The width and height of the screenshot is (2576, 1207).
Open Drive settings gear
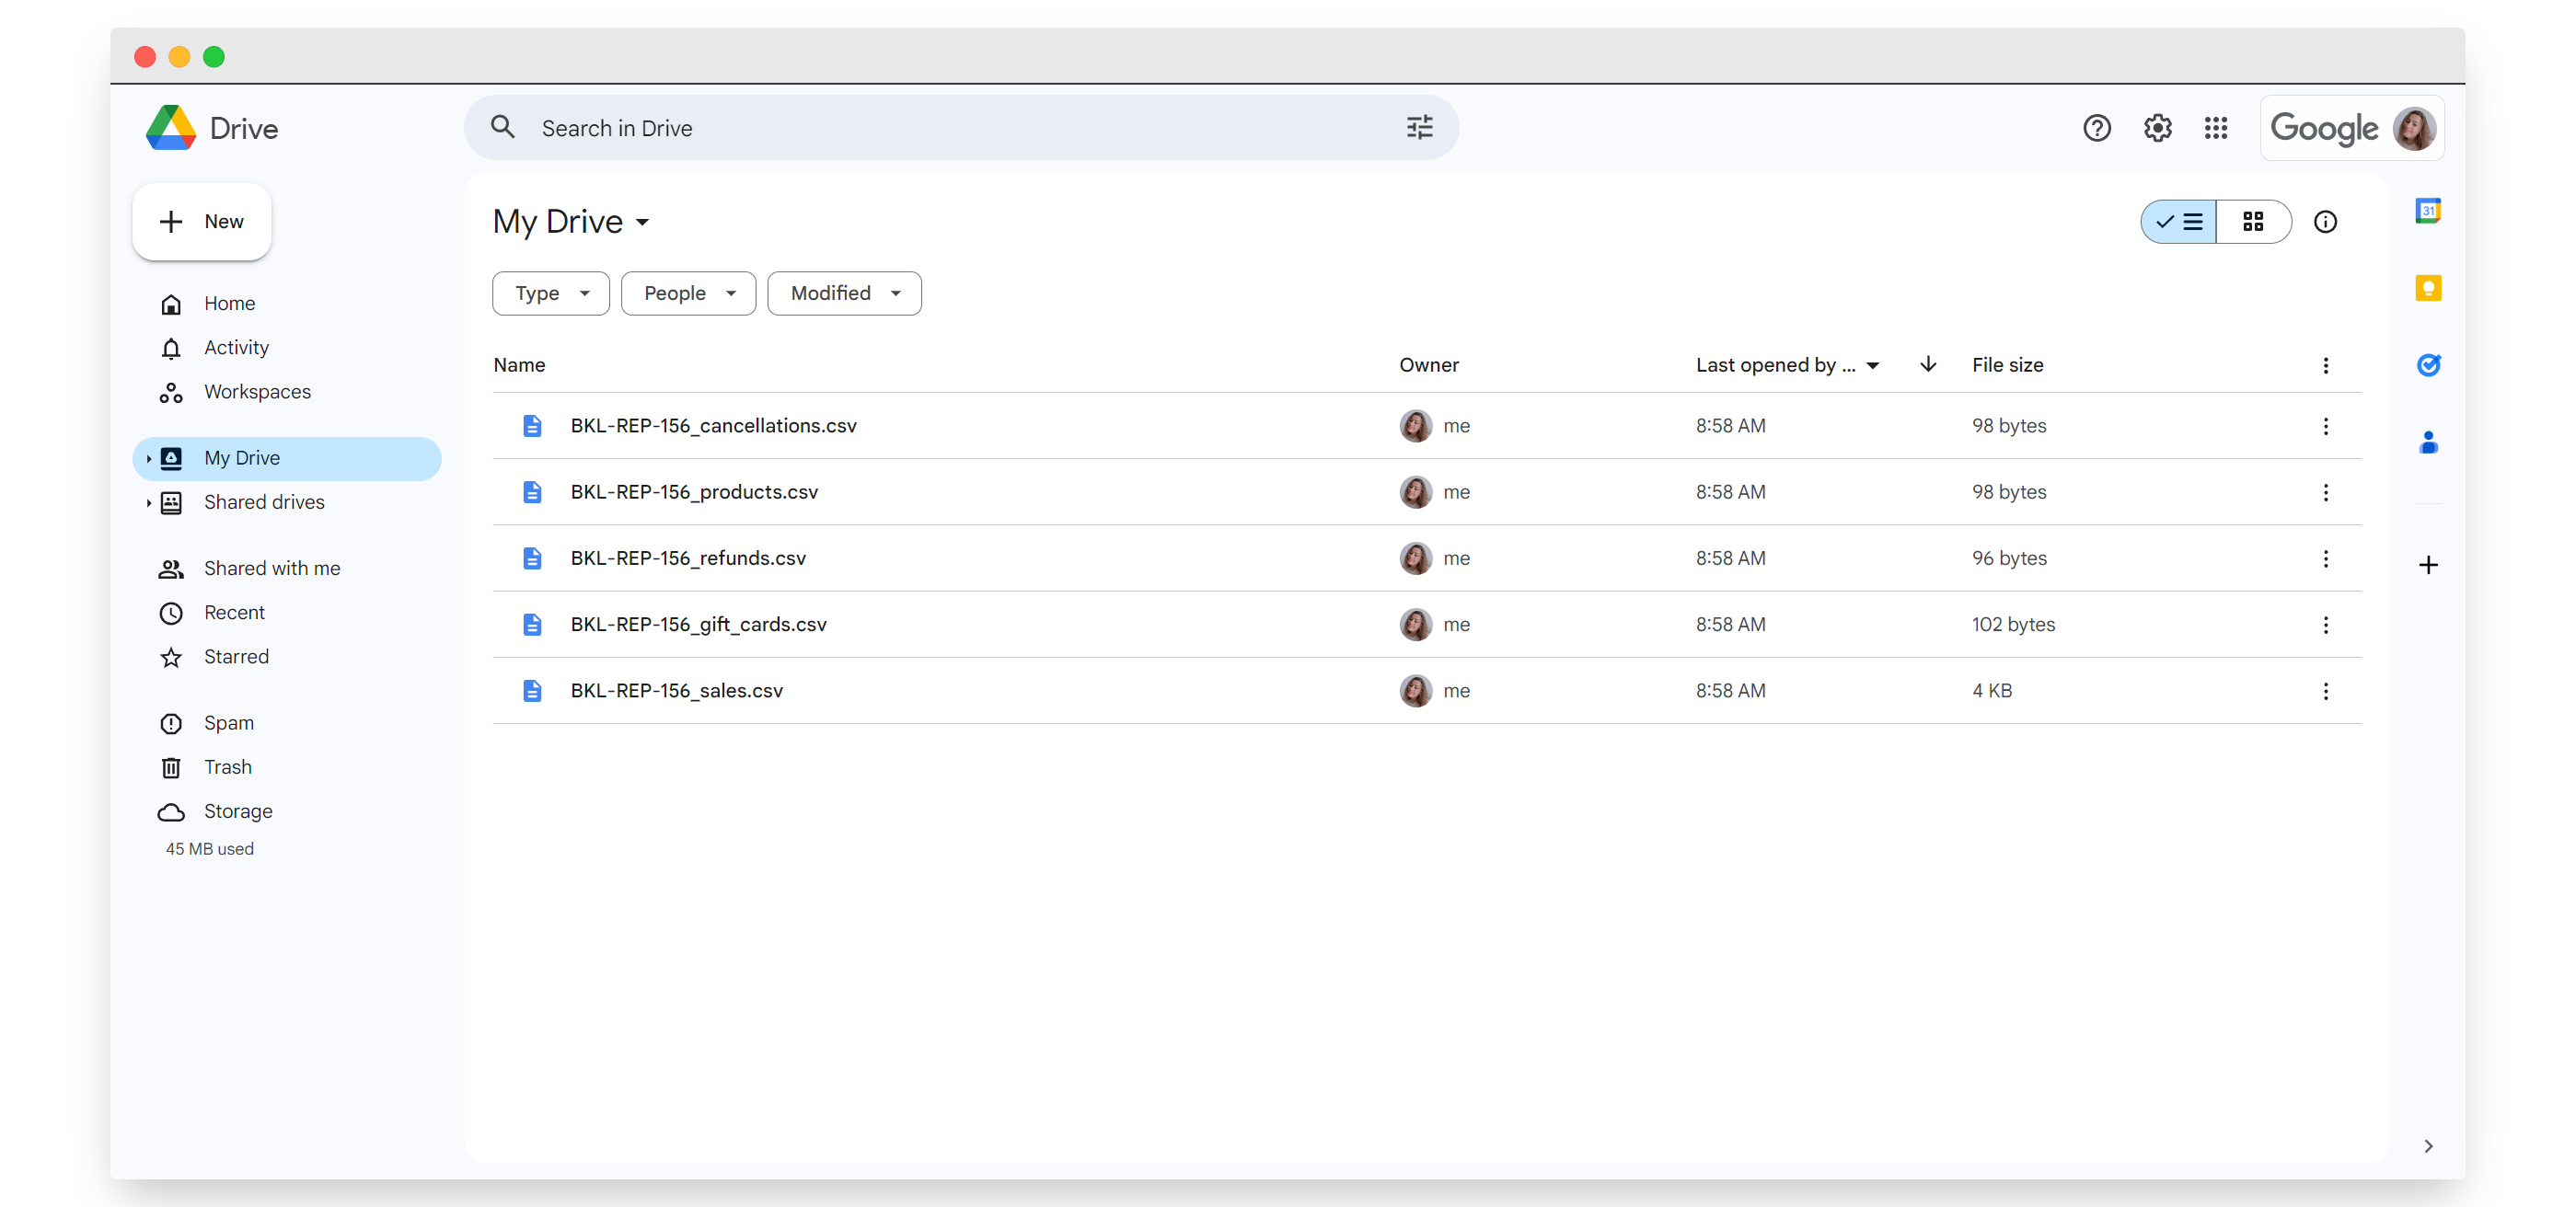coord(2157,127)
